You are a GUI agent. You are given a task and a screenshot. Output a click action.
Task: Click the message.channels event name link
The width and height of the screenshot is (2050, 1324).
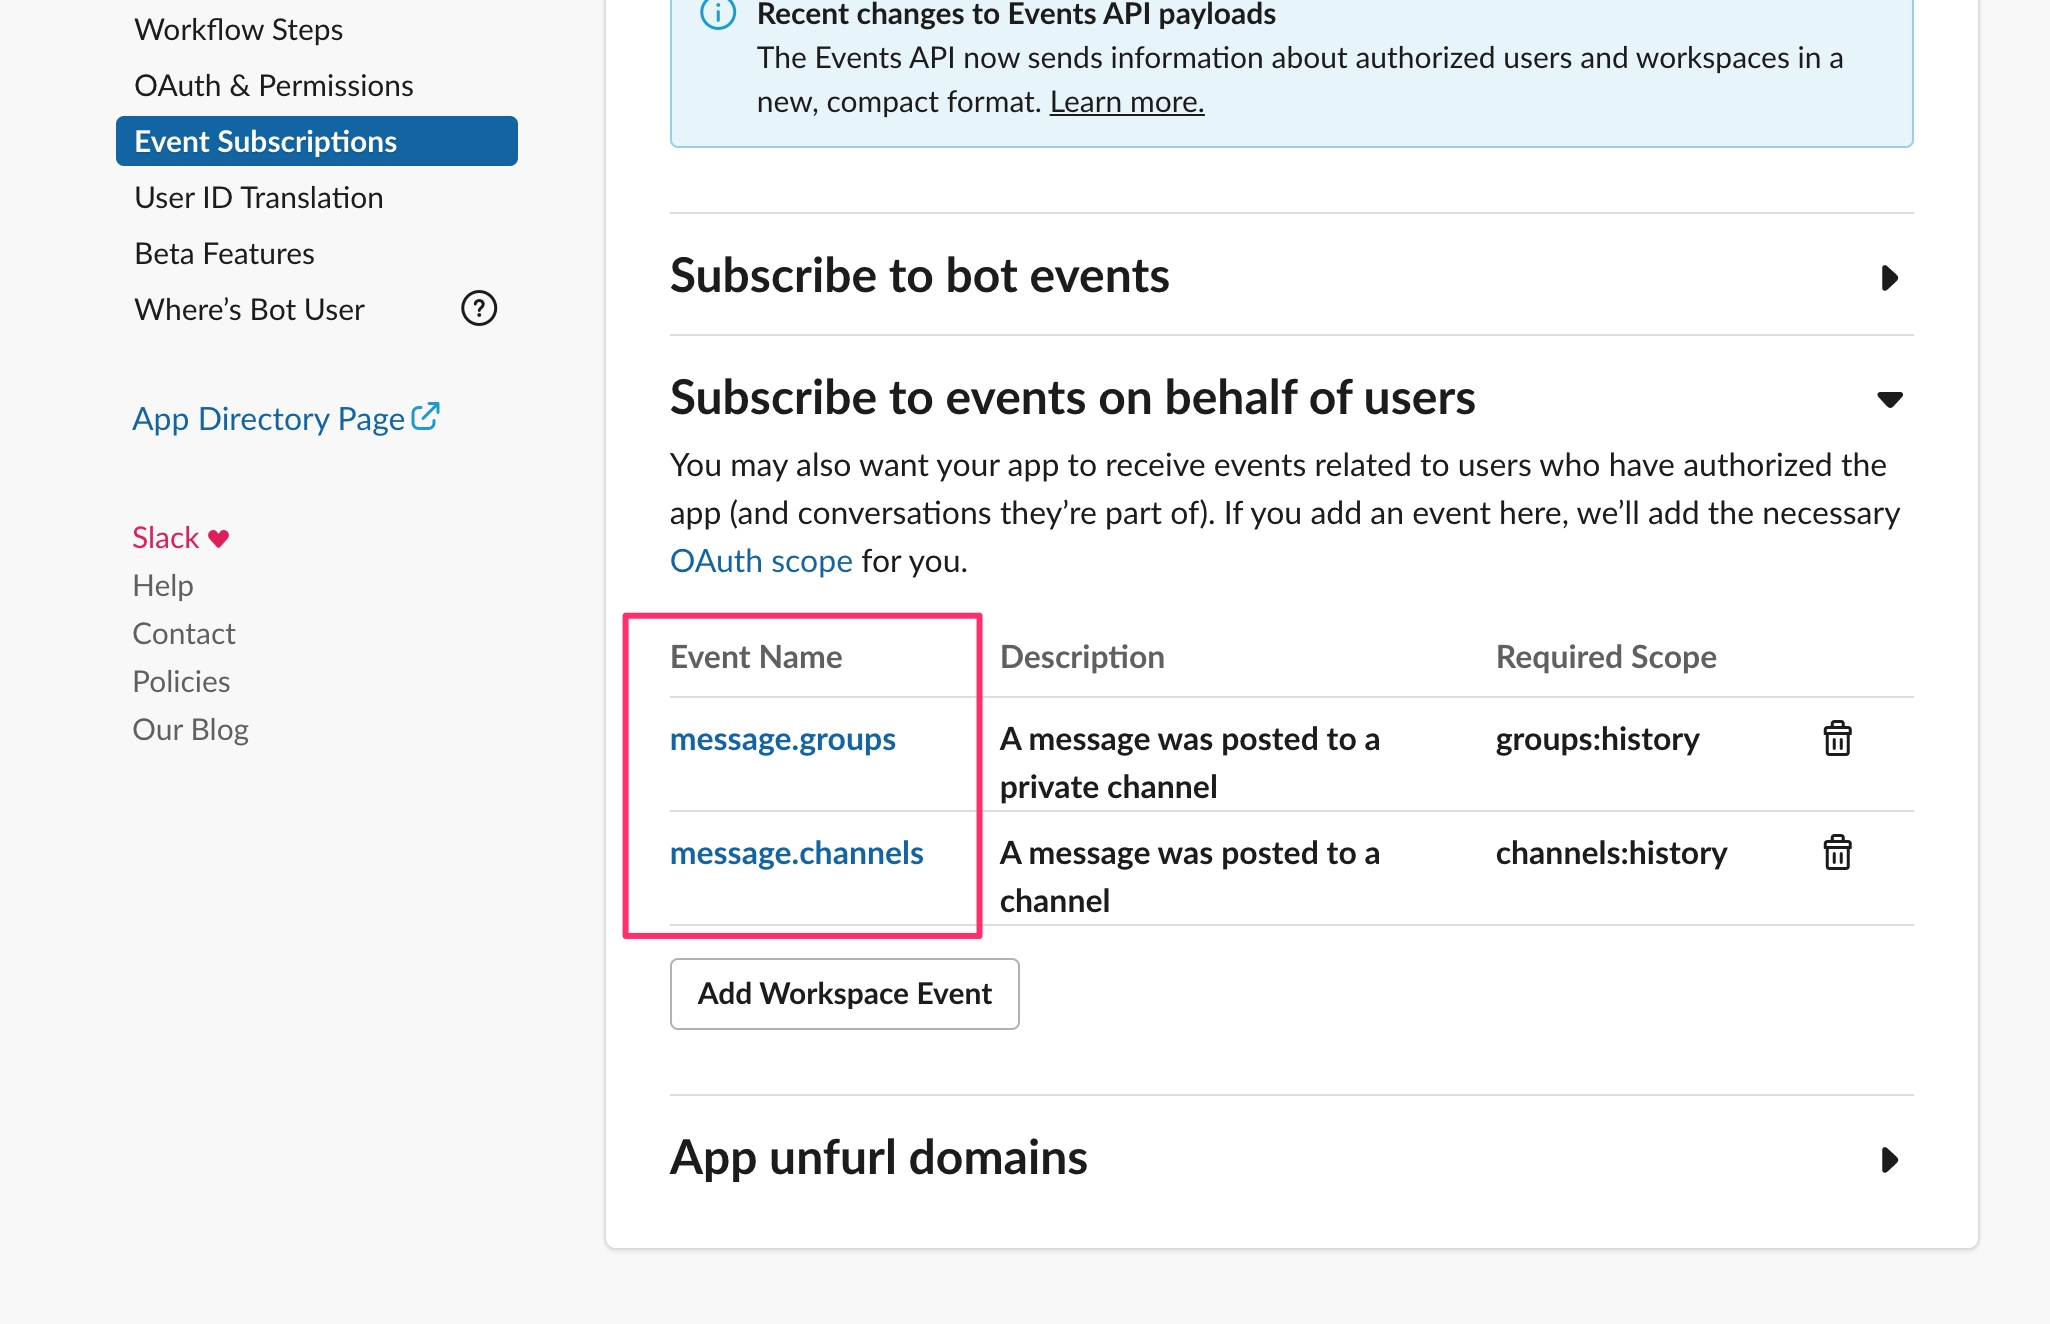796,853
